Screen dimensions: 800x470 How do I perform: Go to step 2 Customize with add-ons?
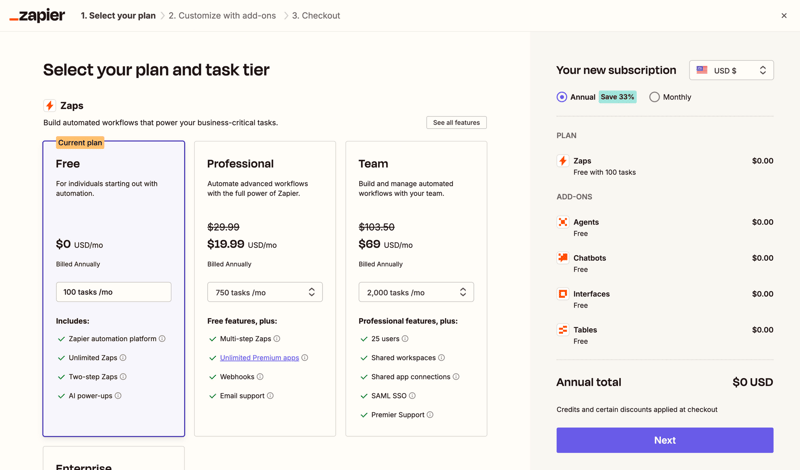(x=222, y=16)
